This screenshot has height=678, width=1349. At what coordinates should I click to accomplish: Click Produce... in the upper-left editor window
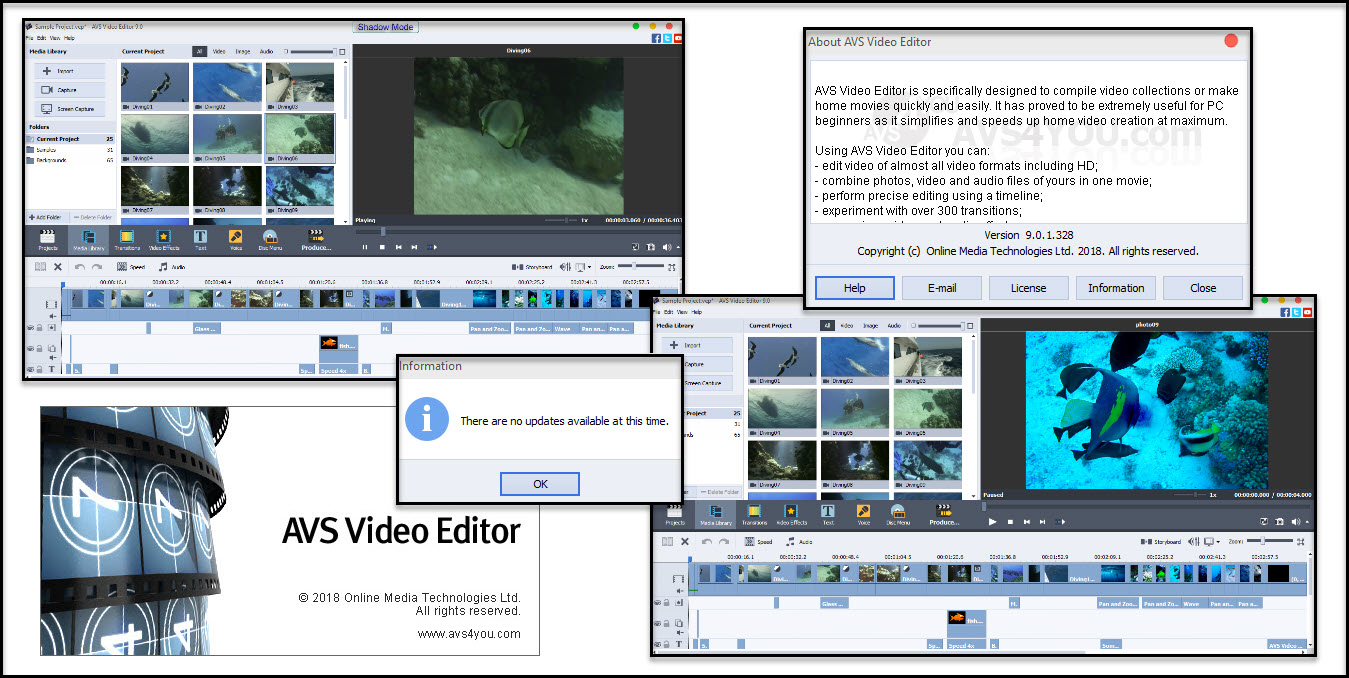316,239
